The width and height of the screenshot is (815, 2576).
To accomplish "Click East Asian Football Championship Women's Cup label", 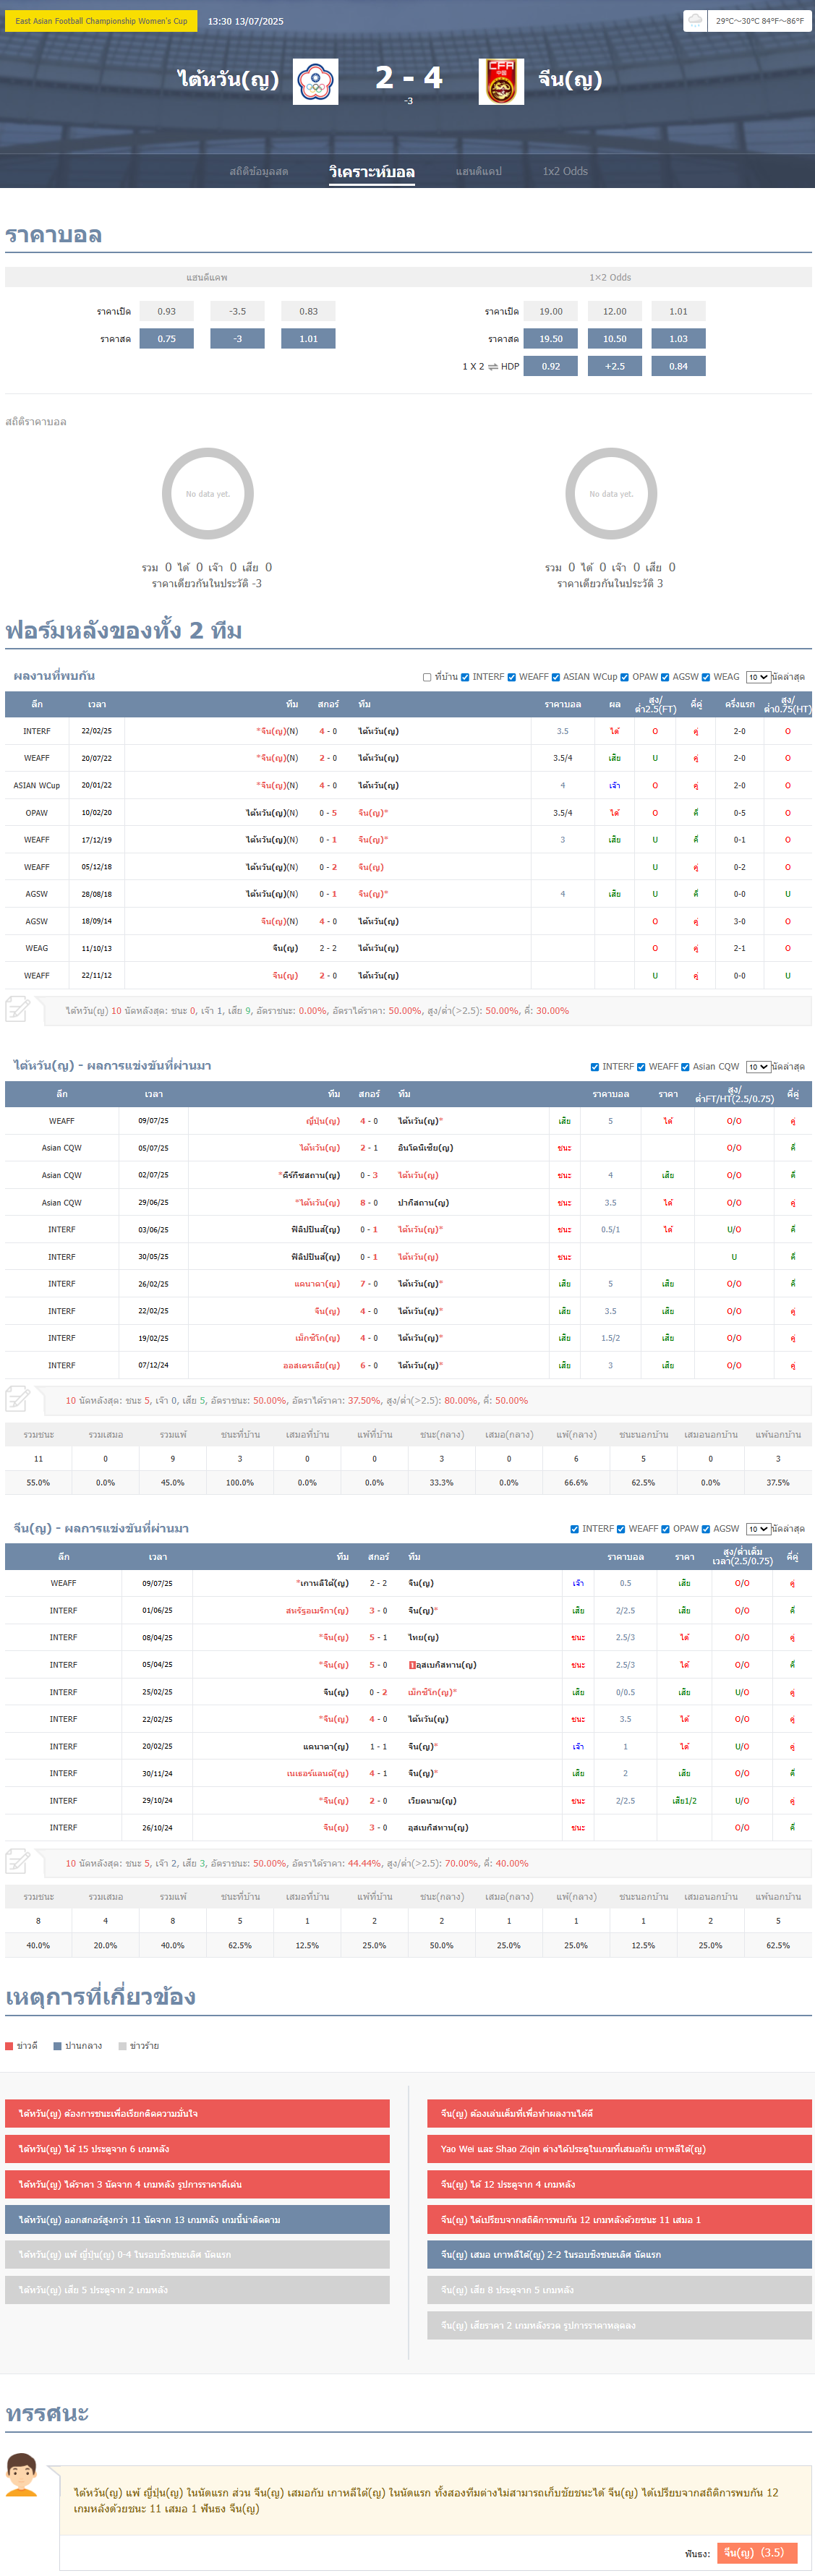I will pyautogui.click(x=101, y=20).
